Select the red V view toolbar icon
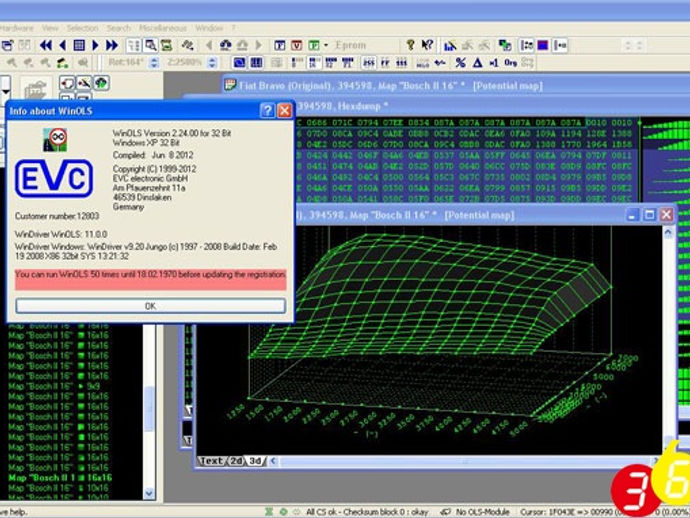The height and width of the screenshot is (518, 690). 297,45
